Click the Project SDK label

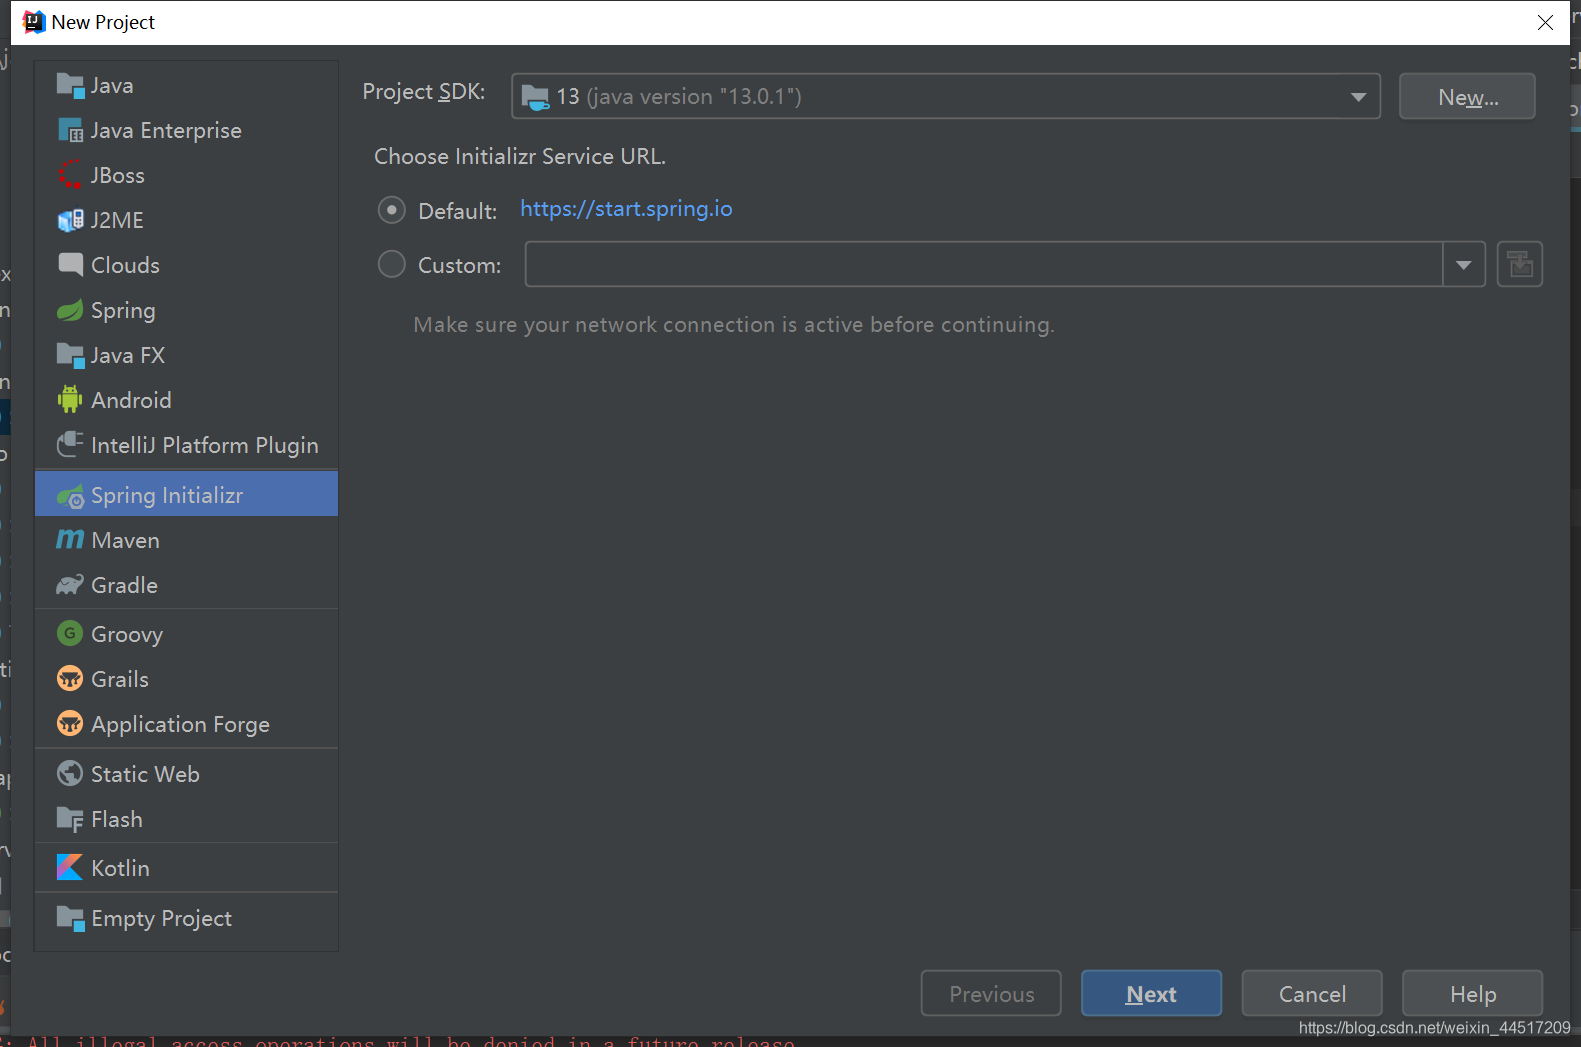424,91
